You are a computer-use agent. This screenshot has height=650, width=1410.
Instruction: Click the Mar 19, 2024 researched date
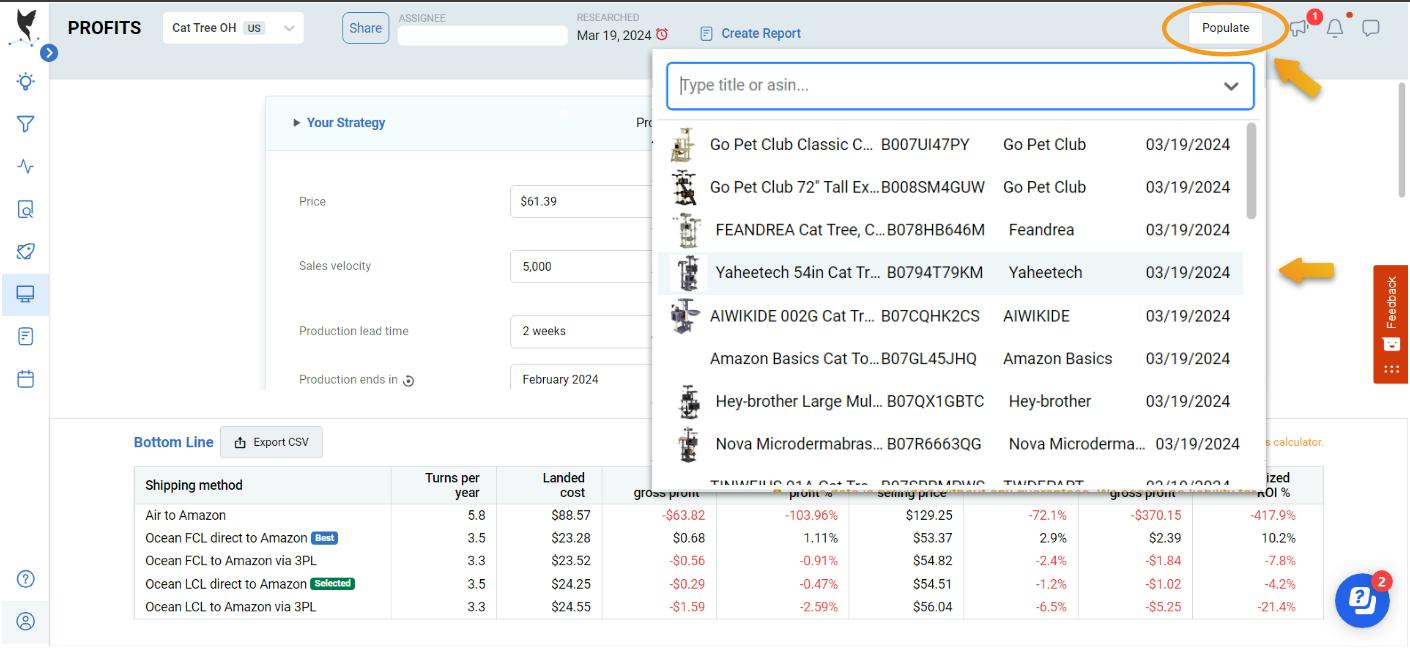(614, 35)
